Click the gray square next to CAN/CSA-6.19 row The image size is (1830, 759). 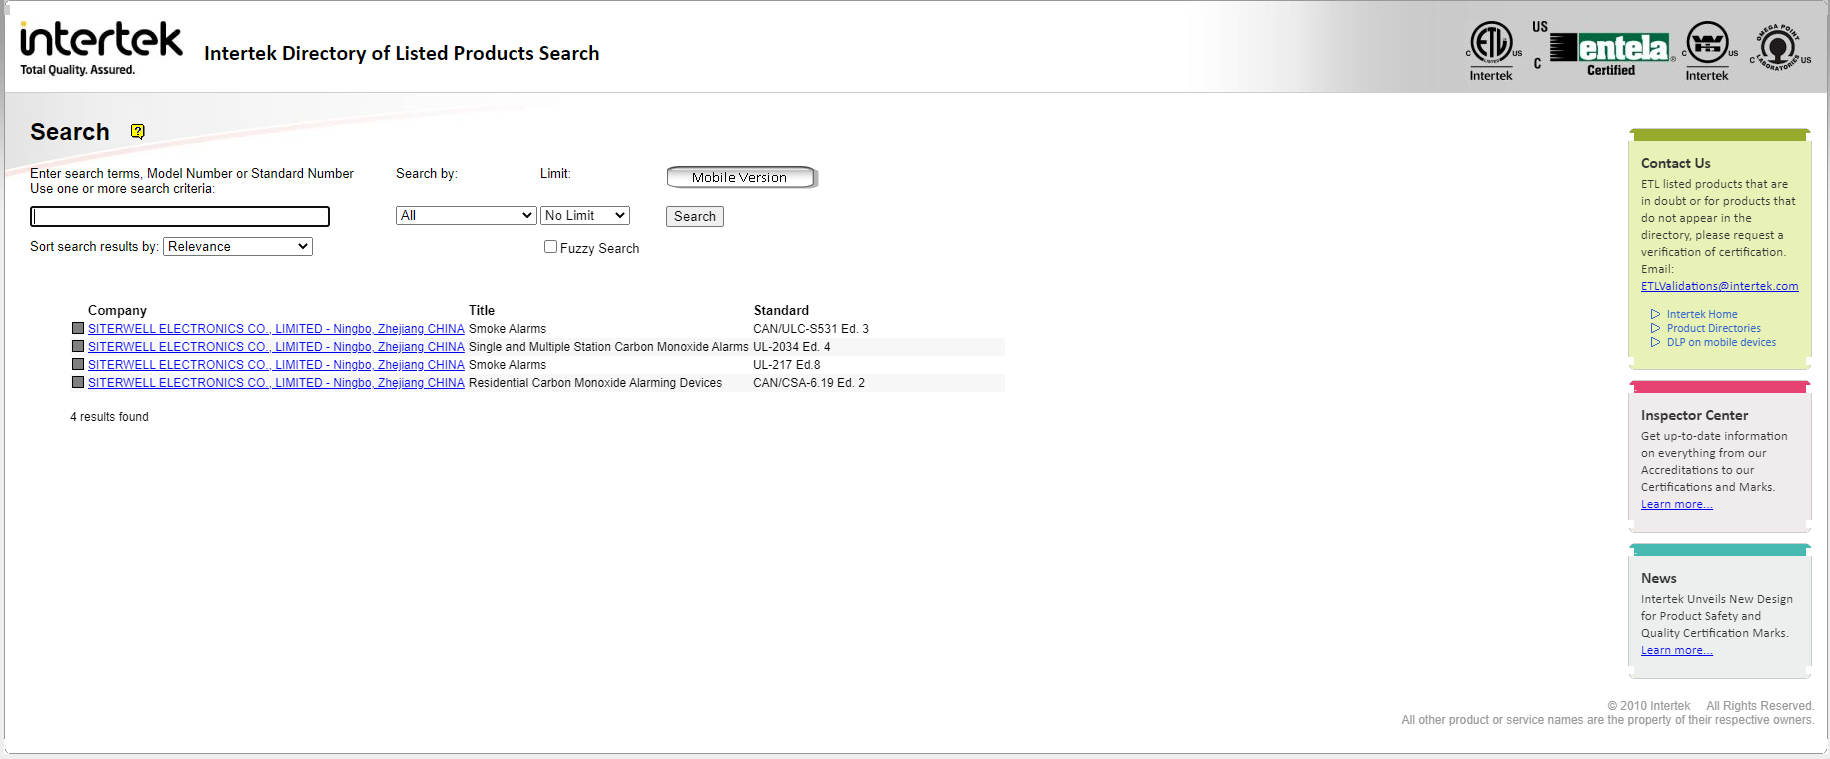click(x=78, y=382)
